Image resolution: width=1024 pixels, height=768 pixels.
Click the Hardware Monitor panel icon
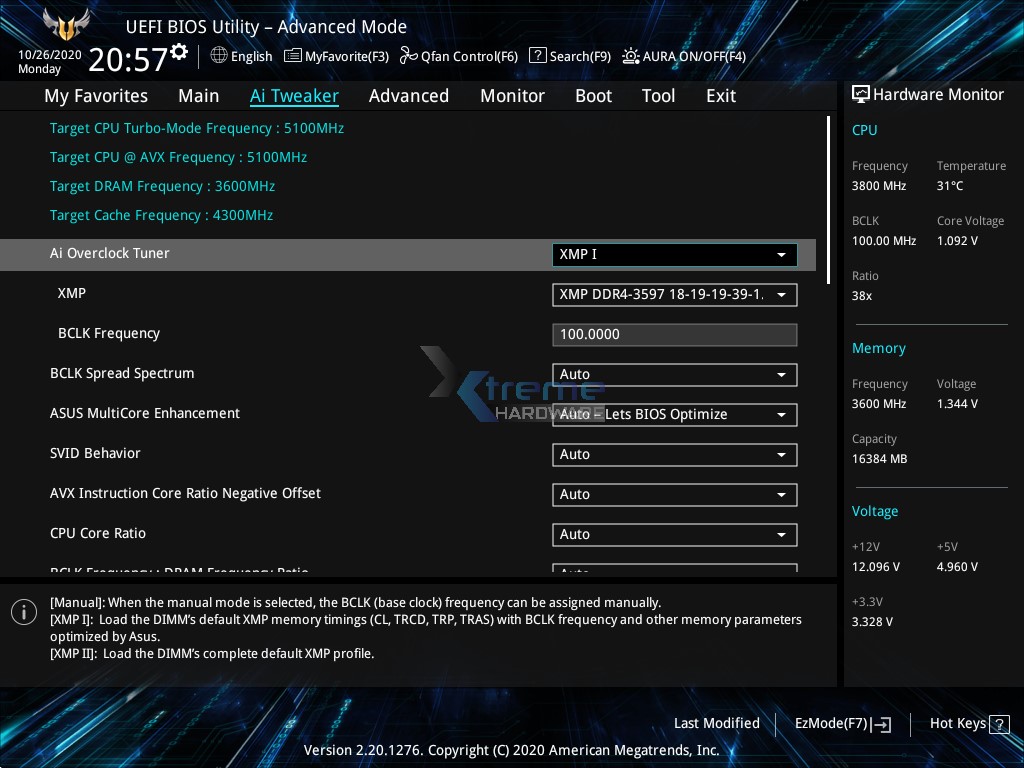(x=861, y=94)
